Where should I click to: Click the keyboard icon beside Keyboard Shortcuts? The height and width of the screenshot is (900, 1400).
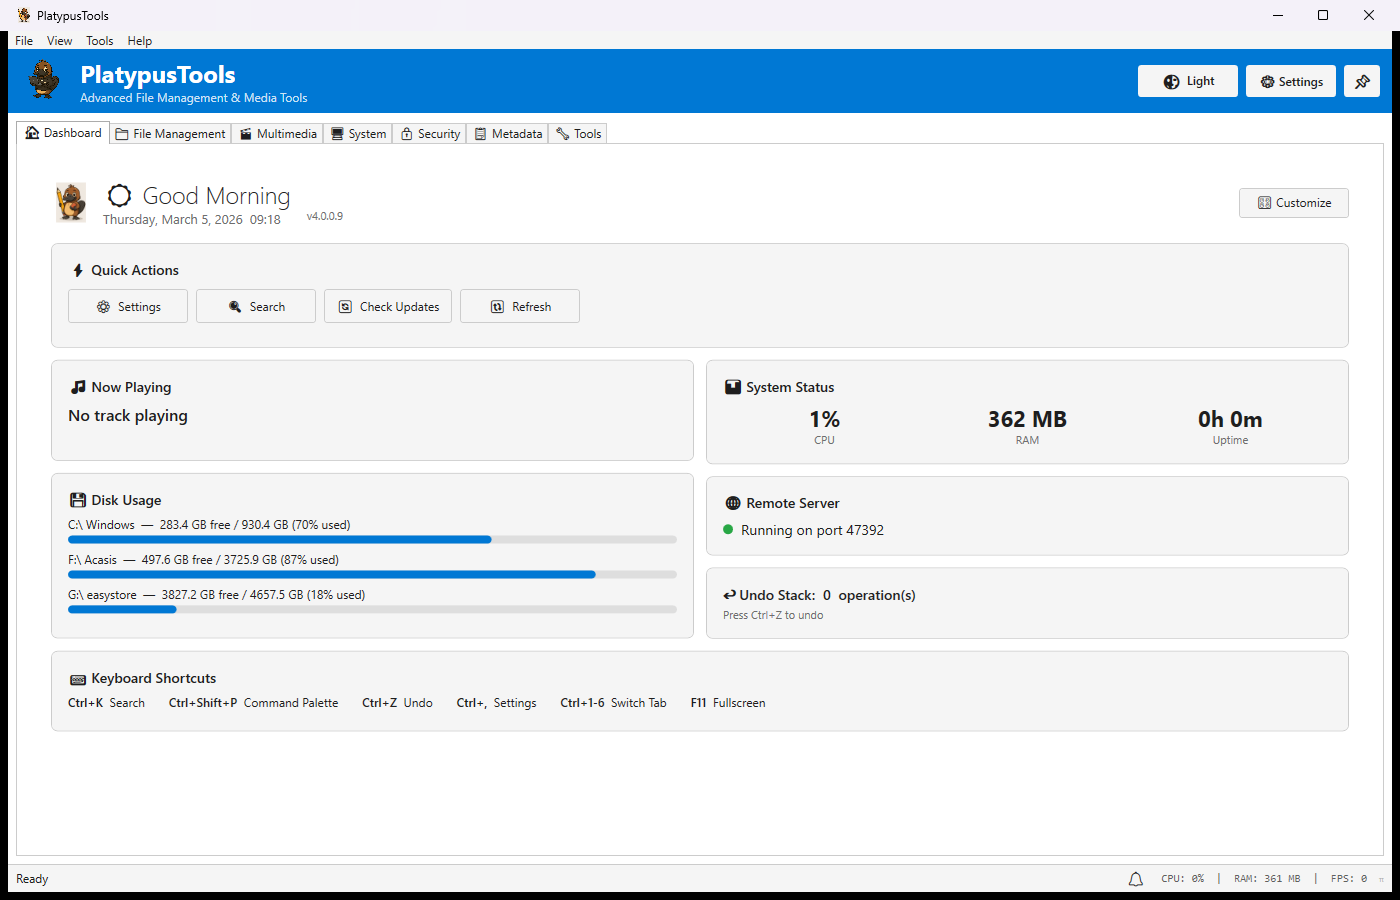pyautogui.click(x=77, y=678)
